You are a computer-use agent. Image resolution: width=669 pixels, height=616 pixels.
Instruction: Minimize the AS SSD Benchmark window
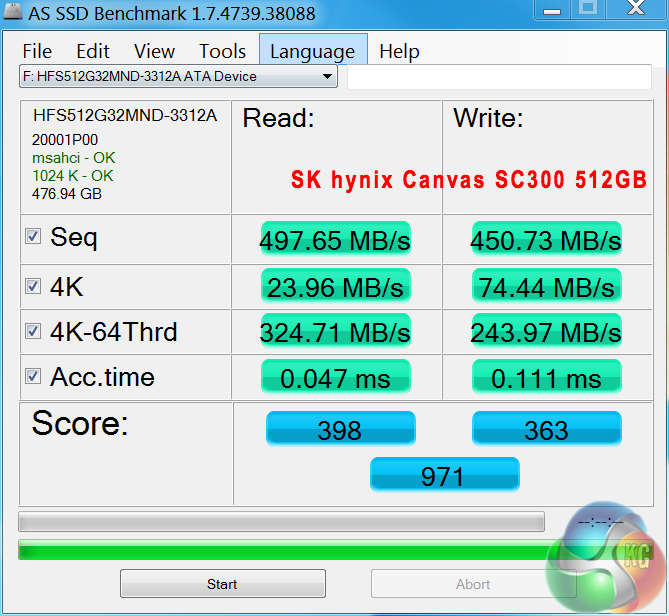[552, 9]
